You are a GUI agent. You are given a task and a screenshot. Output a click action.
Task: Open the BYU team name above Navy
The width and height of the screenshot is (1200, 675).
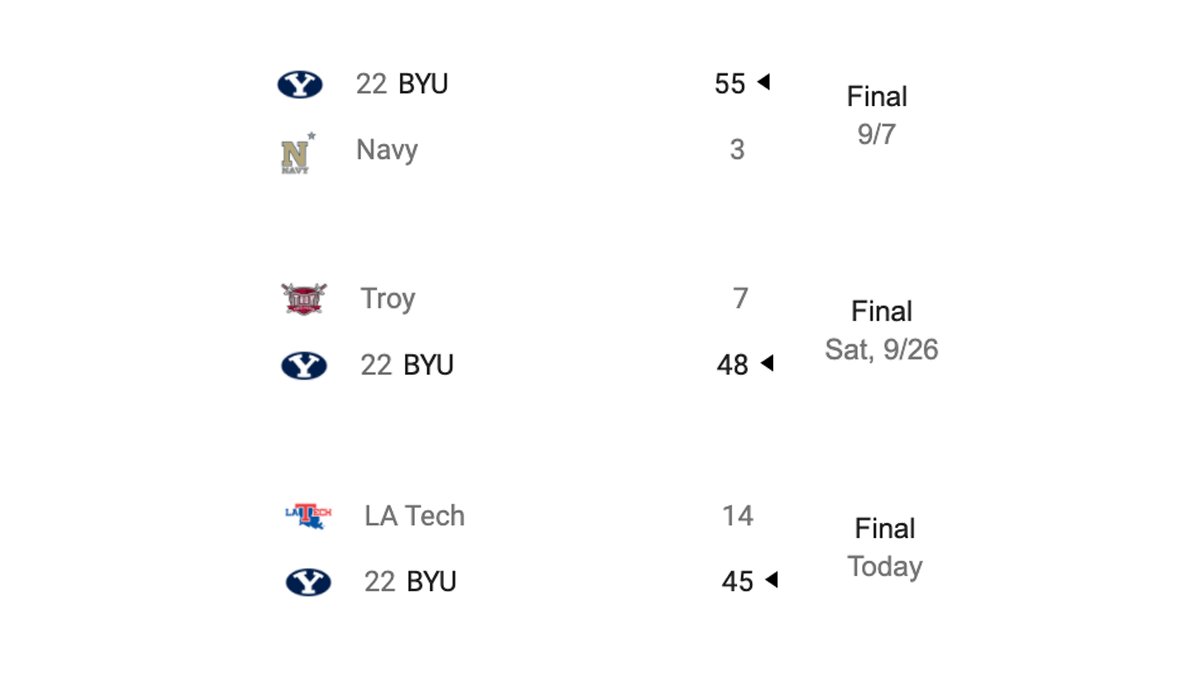(x=423, y=84)
